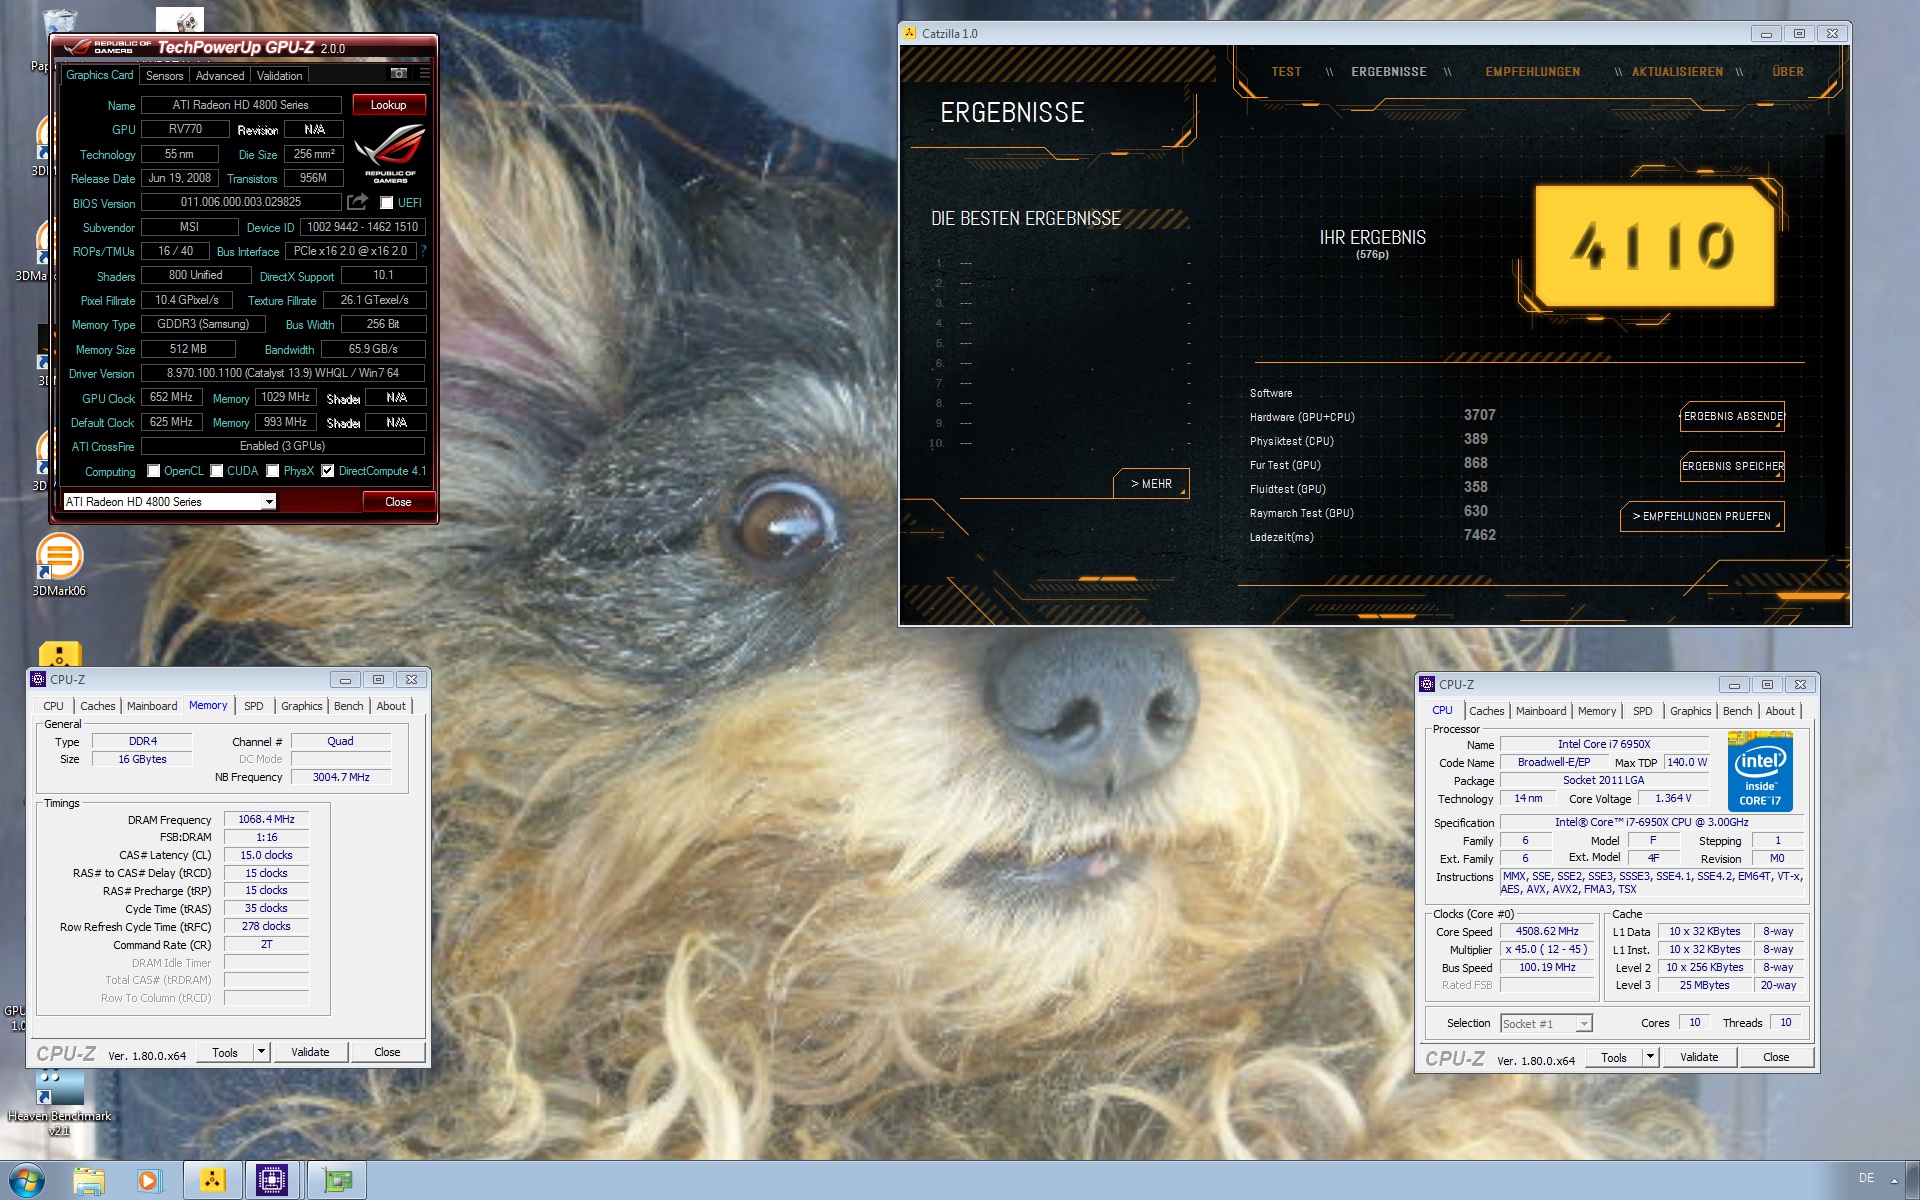
Task: Switch to Catzilla in the taskbar
Action: (212, 1180)
